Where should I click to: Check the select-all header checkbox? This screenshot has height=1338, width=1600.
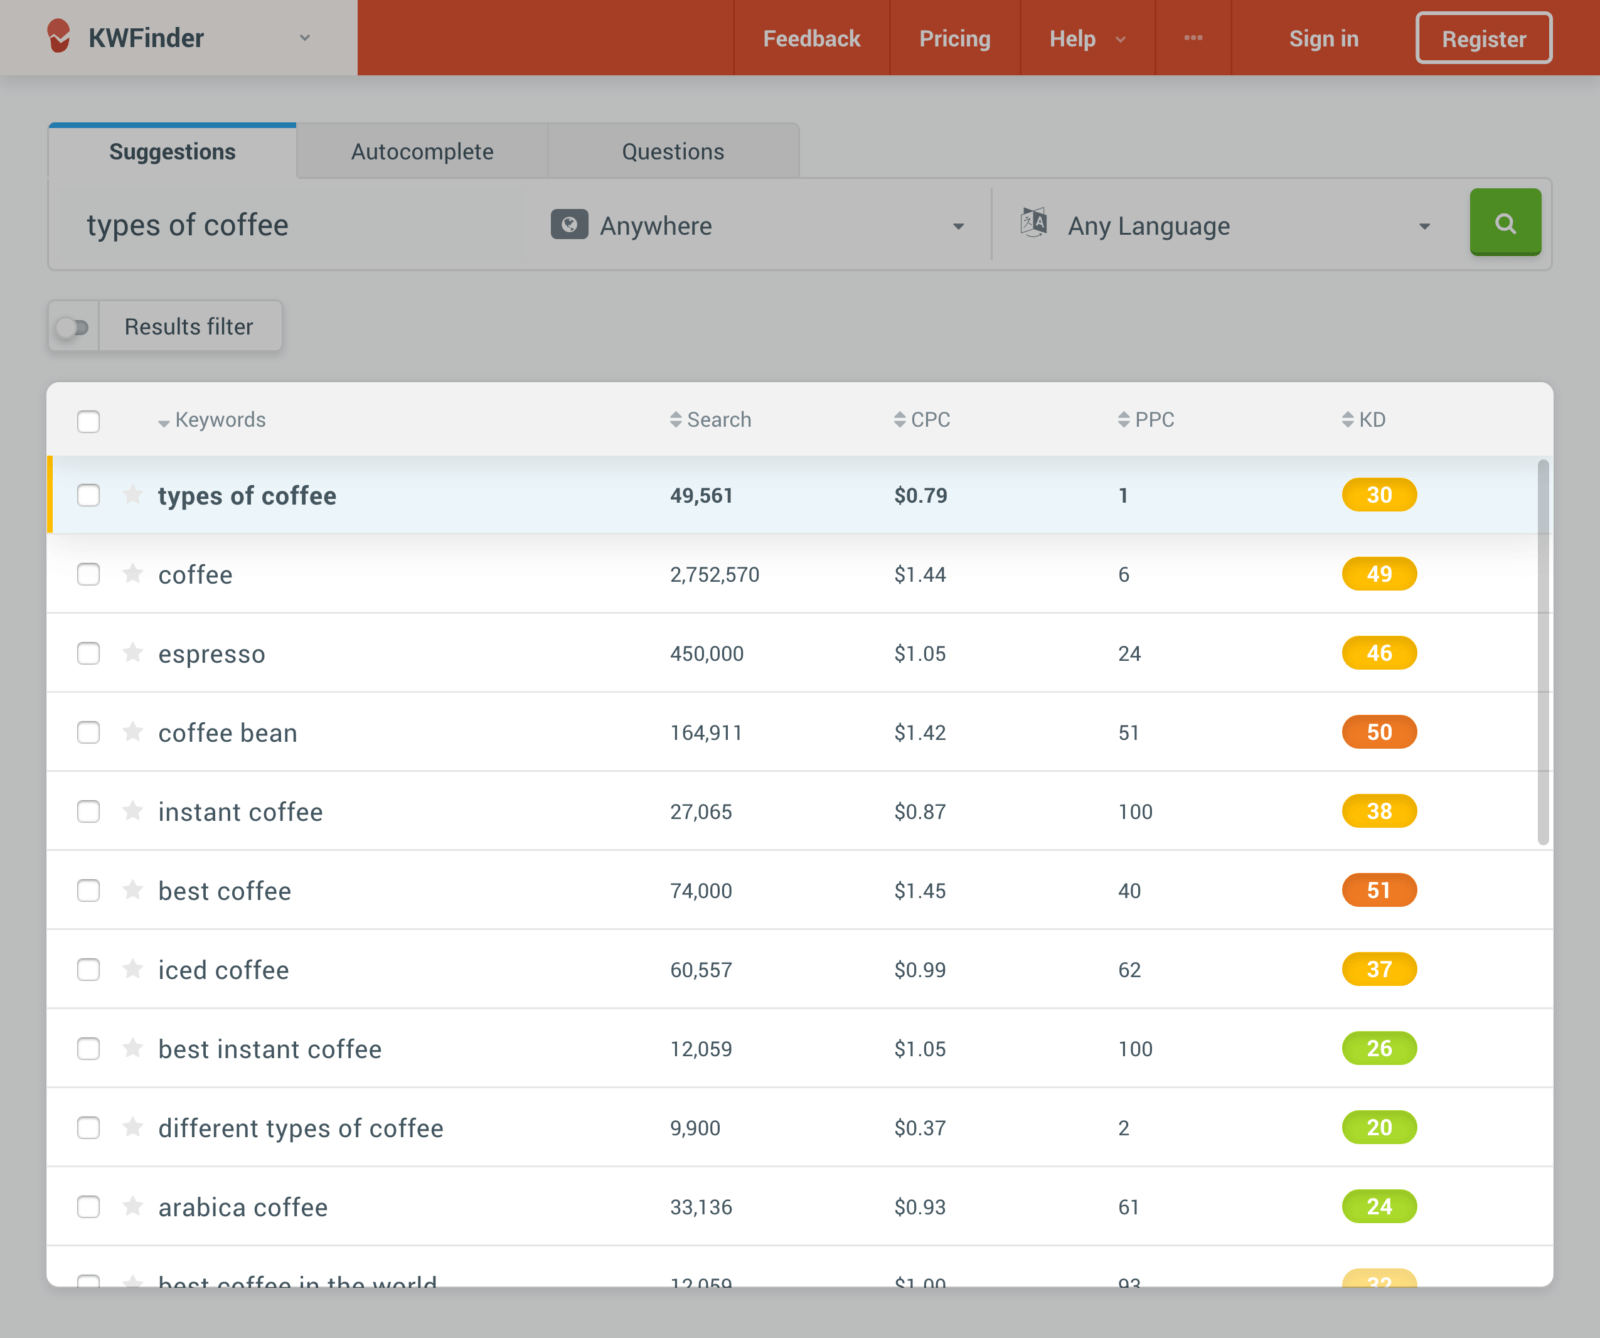pos(89,421)
